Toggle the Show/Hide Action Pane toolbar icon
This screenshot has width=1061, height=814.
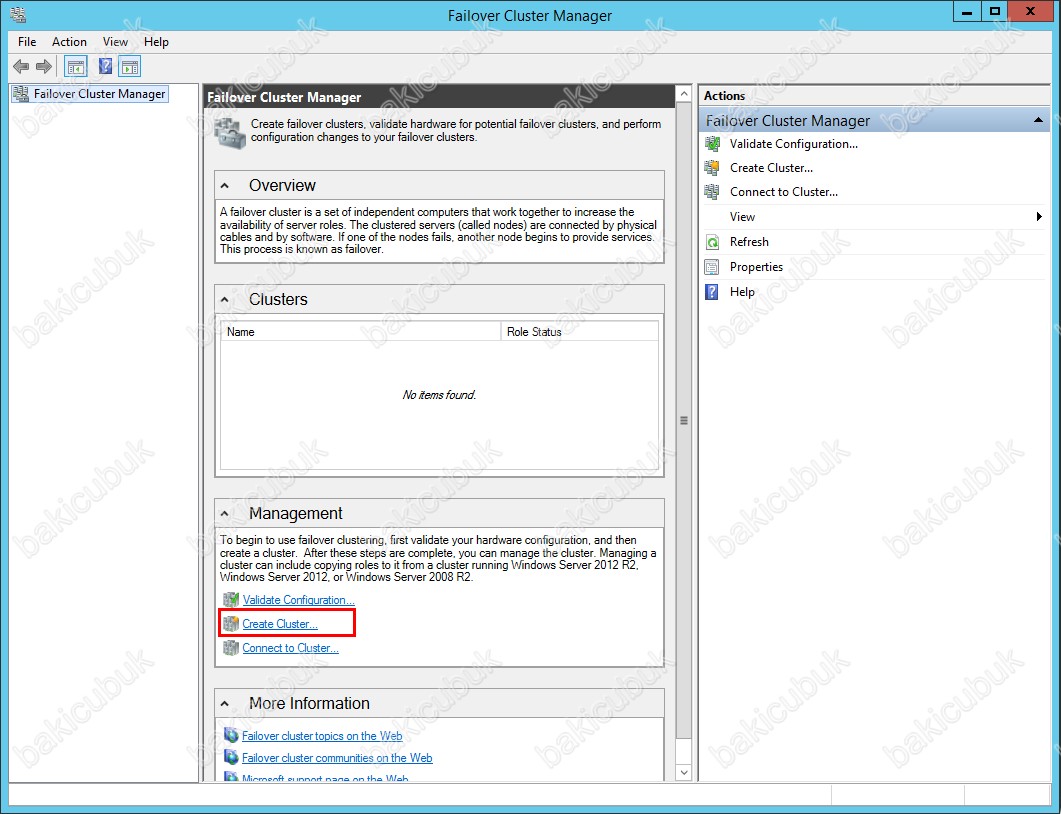pos(129,66)
